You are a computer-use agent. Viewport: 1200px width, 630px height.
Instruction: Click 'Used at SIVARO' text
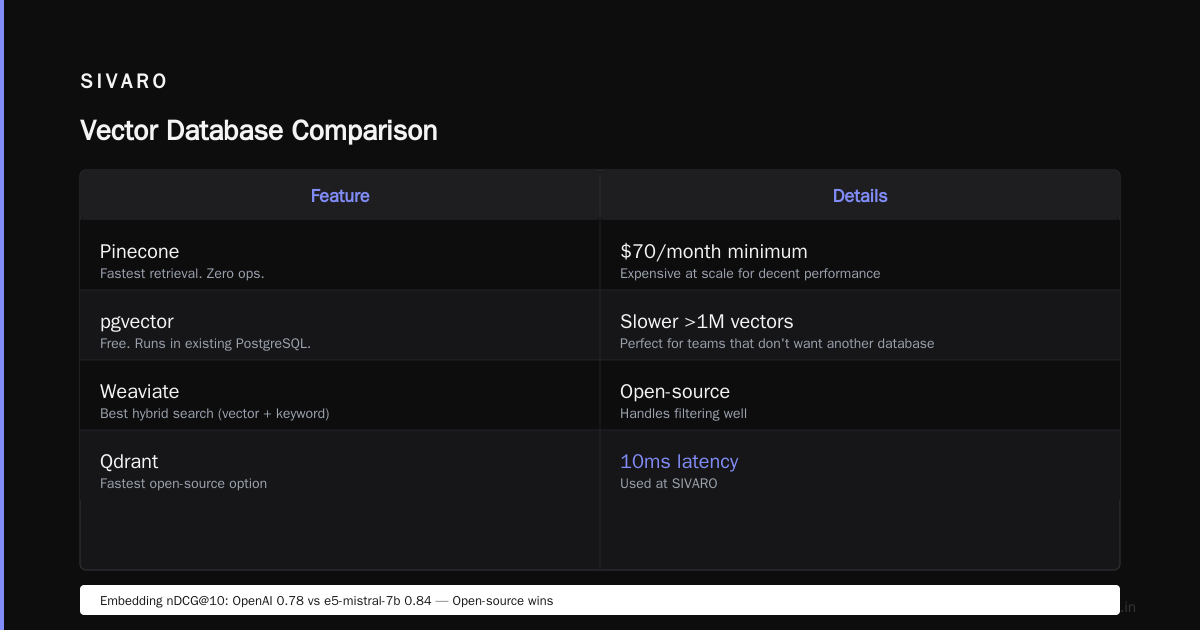tap(668, 483)
